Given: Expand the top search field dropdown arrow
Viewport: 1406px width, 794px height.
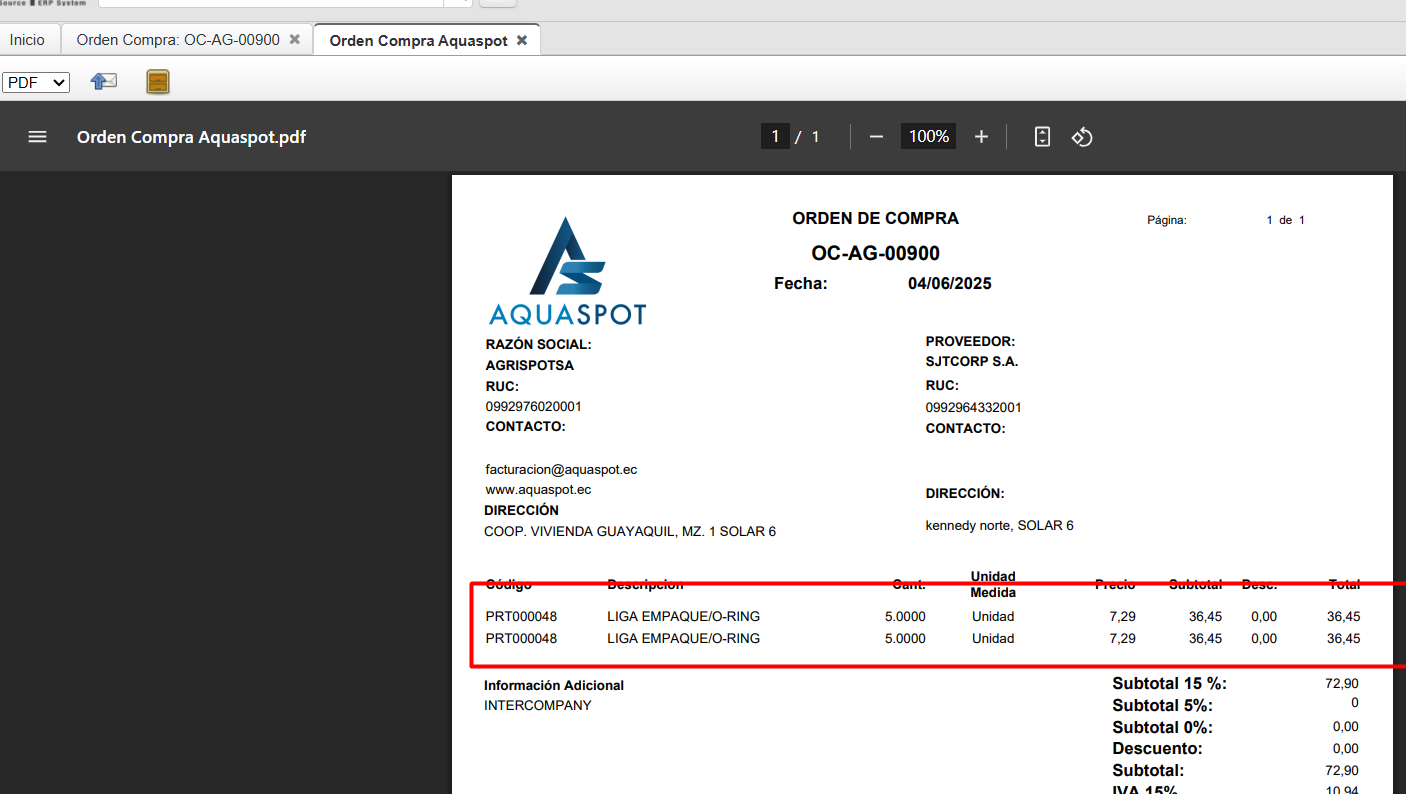Looking at the screenshot, I should pyautogui.click(x=459, y=2).
